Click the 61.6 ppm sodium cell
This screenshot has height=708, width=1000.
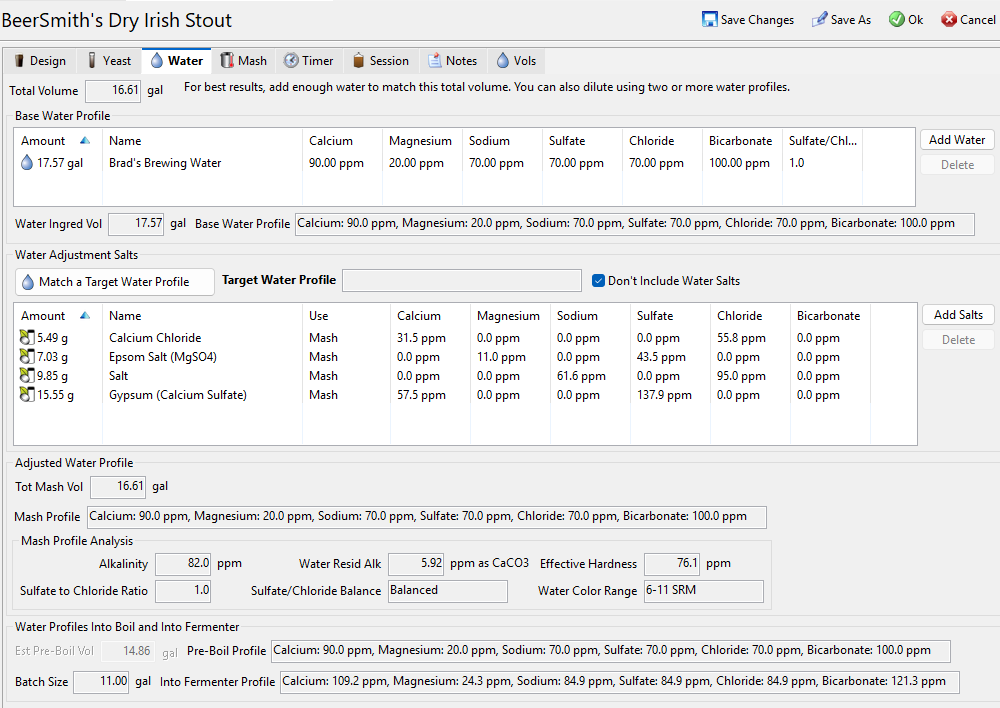[581, 376]
